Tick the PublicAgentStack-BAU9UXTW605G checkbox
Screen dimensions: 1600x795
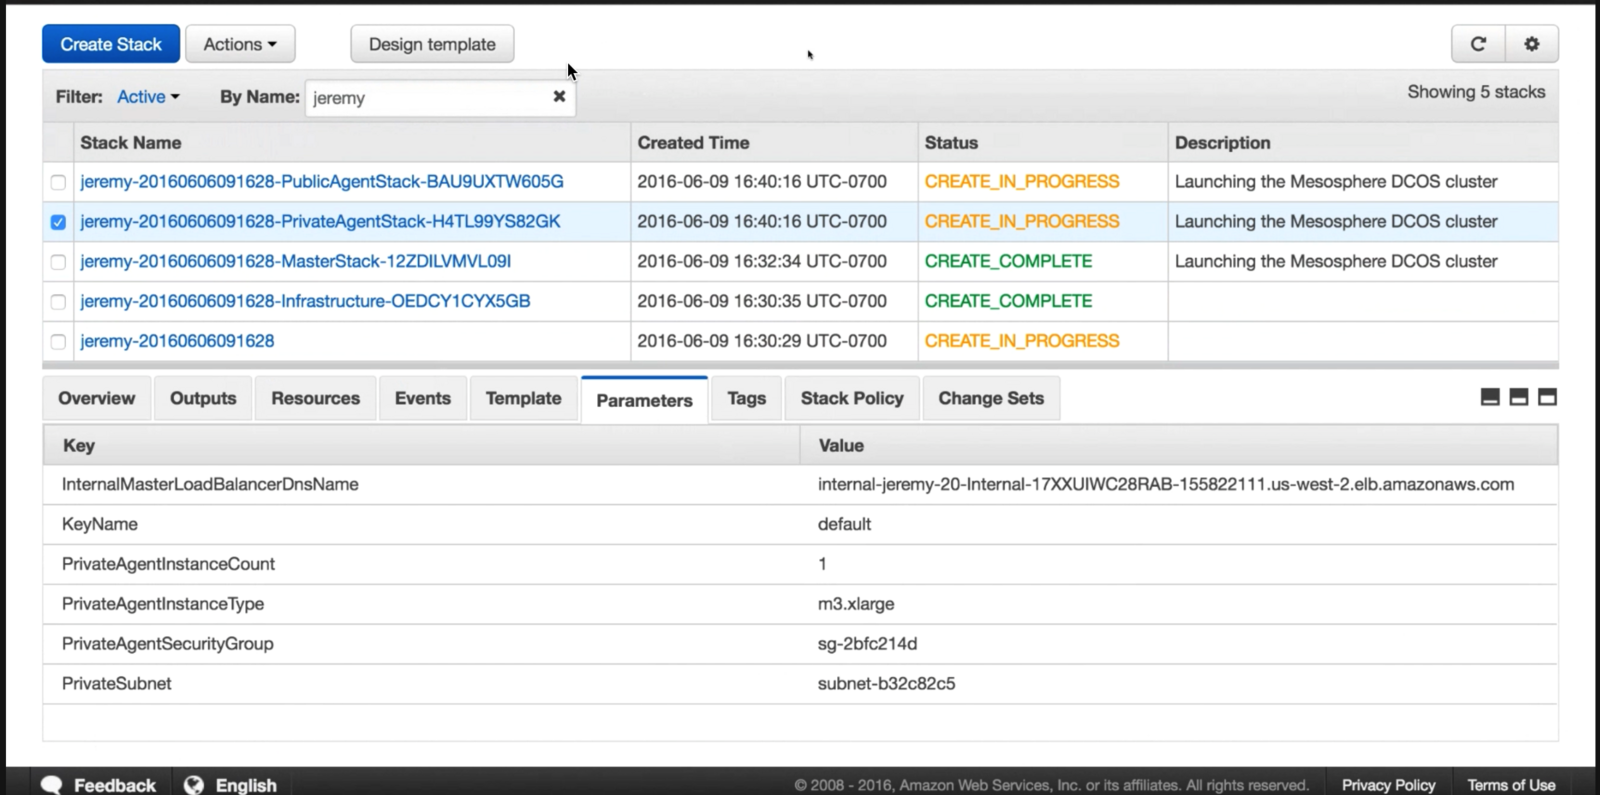pos(58,182)
